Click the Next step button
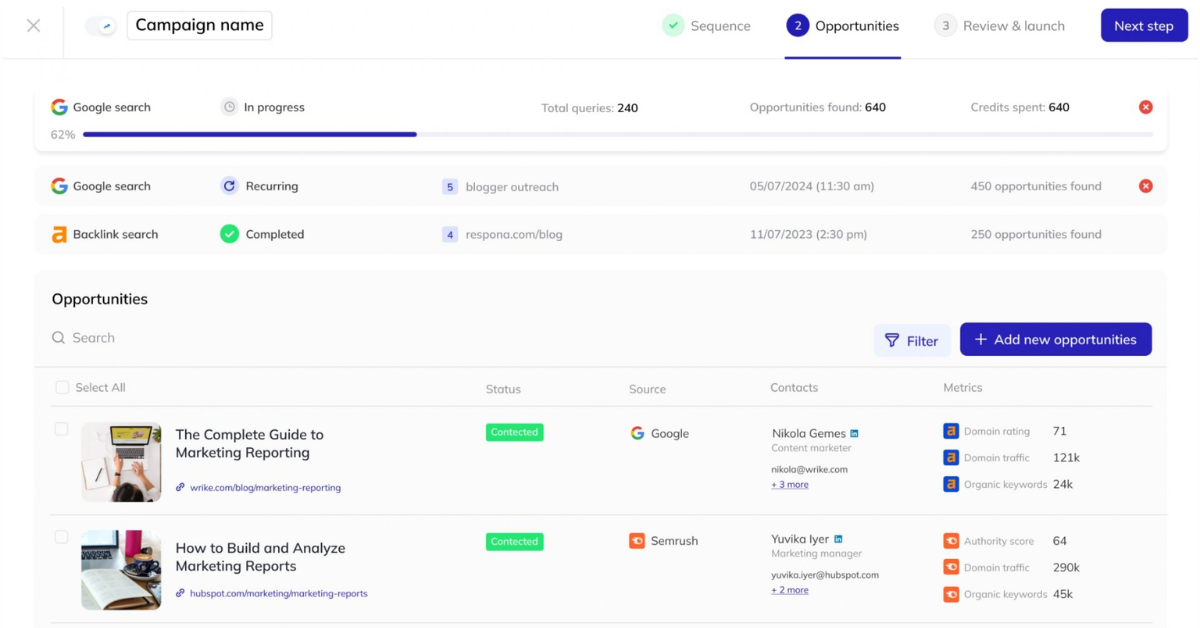The width and height of the screenshot is (1200, 628). coord(1144,26)
